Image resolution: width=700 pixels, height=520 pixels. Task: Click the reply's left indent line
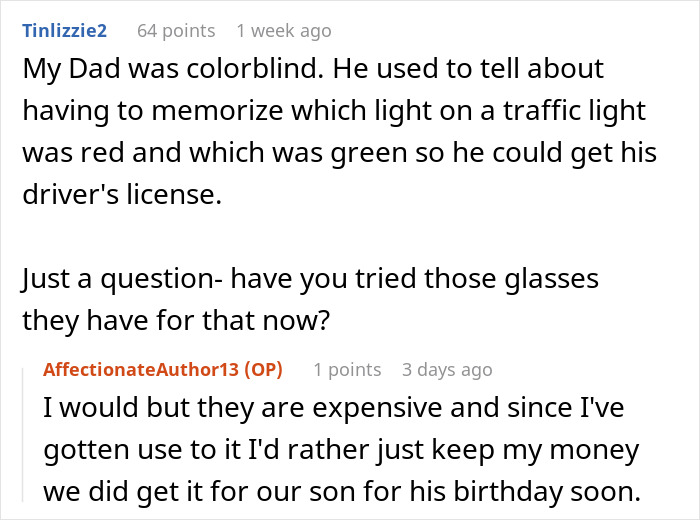(x=24, y=430)
